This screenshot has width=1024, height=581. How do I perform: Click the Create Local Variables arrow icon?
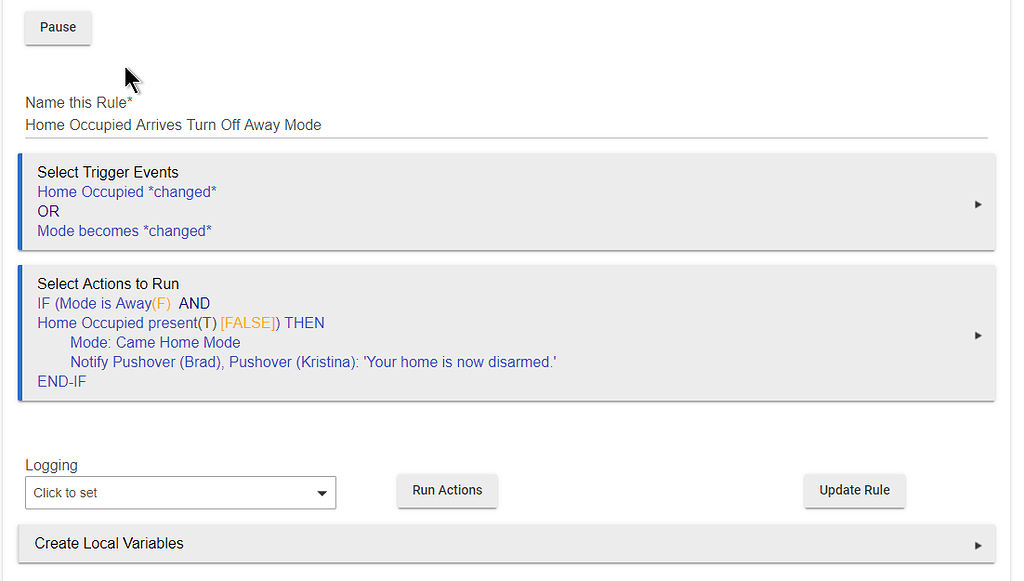coord(977,545)
